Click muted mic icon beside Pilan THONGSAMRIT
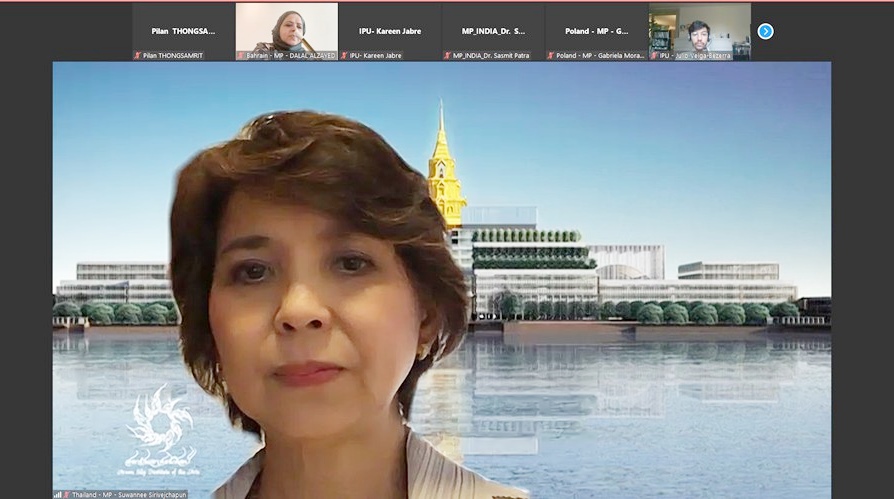894x499 pixels. point(137,56)
